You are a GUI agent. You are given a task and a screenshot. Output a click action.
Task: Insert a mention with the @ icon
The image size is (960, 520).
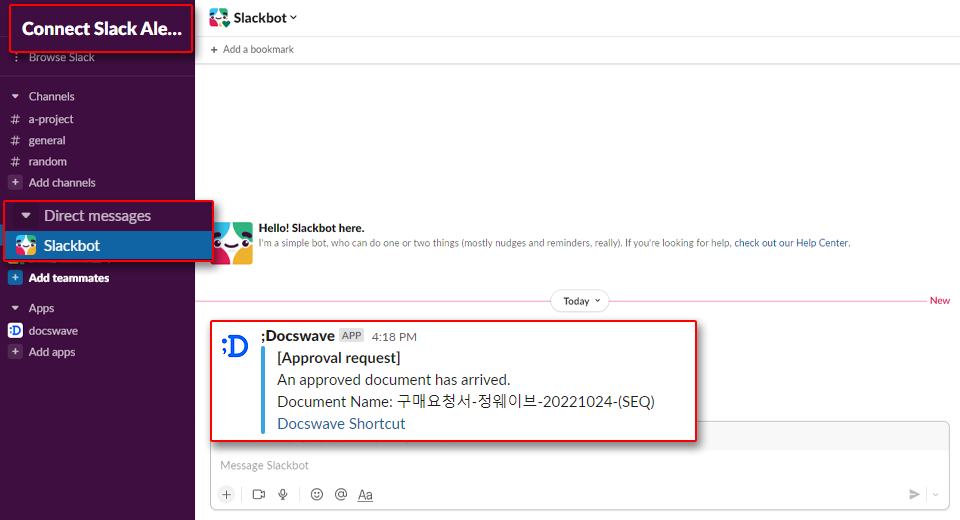341,494
